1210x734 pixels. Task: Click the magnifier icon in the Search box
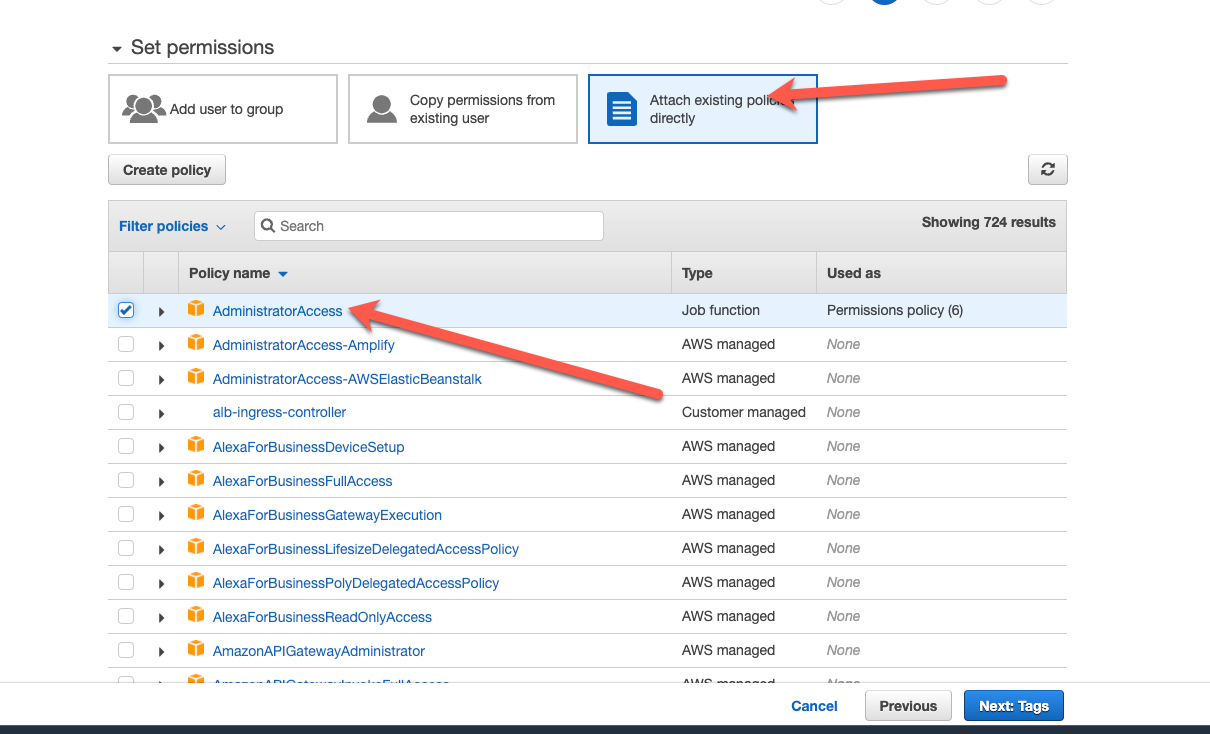[x=268, y=226]
